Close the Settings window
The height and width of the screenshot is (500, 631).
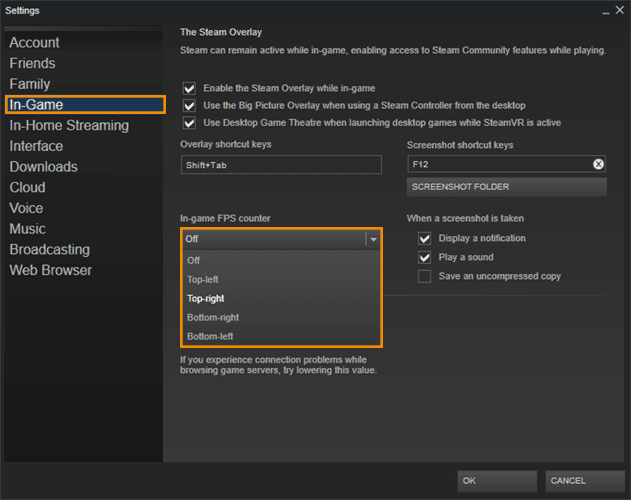(620, 10)
